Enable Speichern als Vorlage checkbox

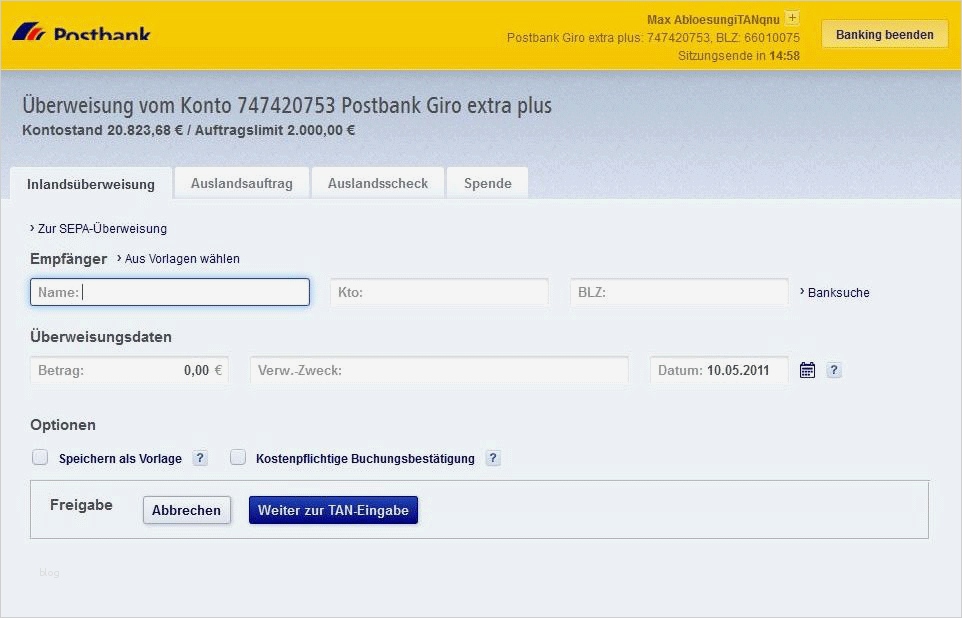(x=40, y=457)
